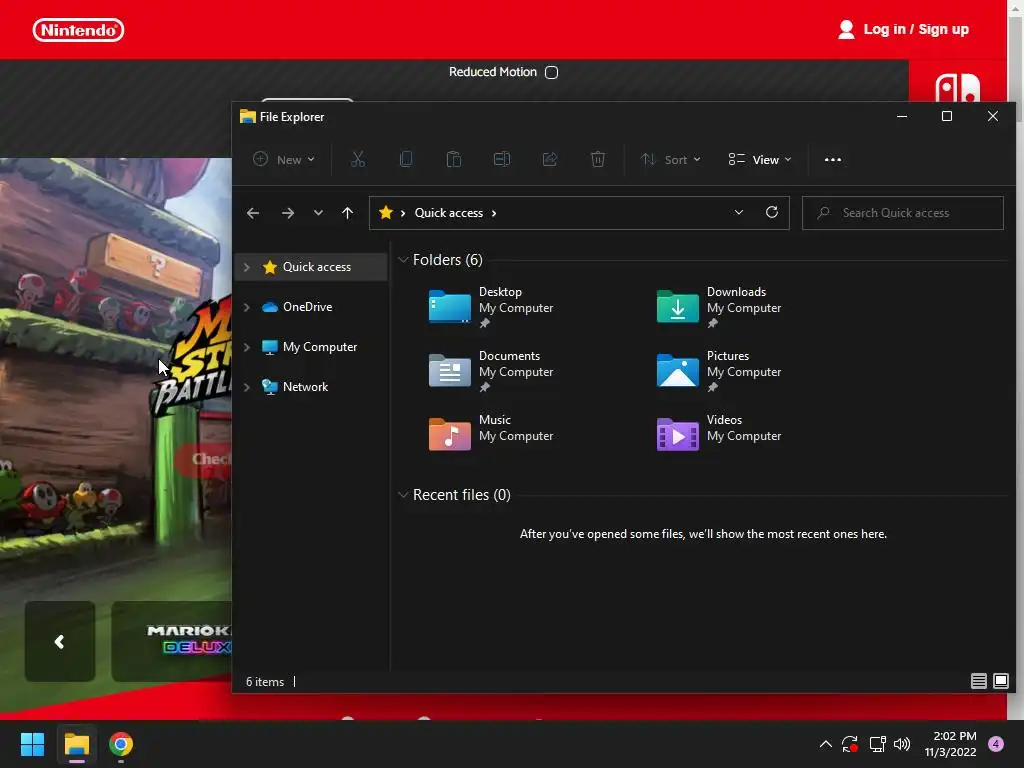Click the '6 items' status bar text
Viewport: 1024px width, 768px height.
(x=264, y=682)
